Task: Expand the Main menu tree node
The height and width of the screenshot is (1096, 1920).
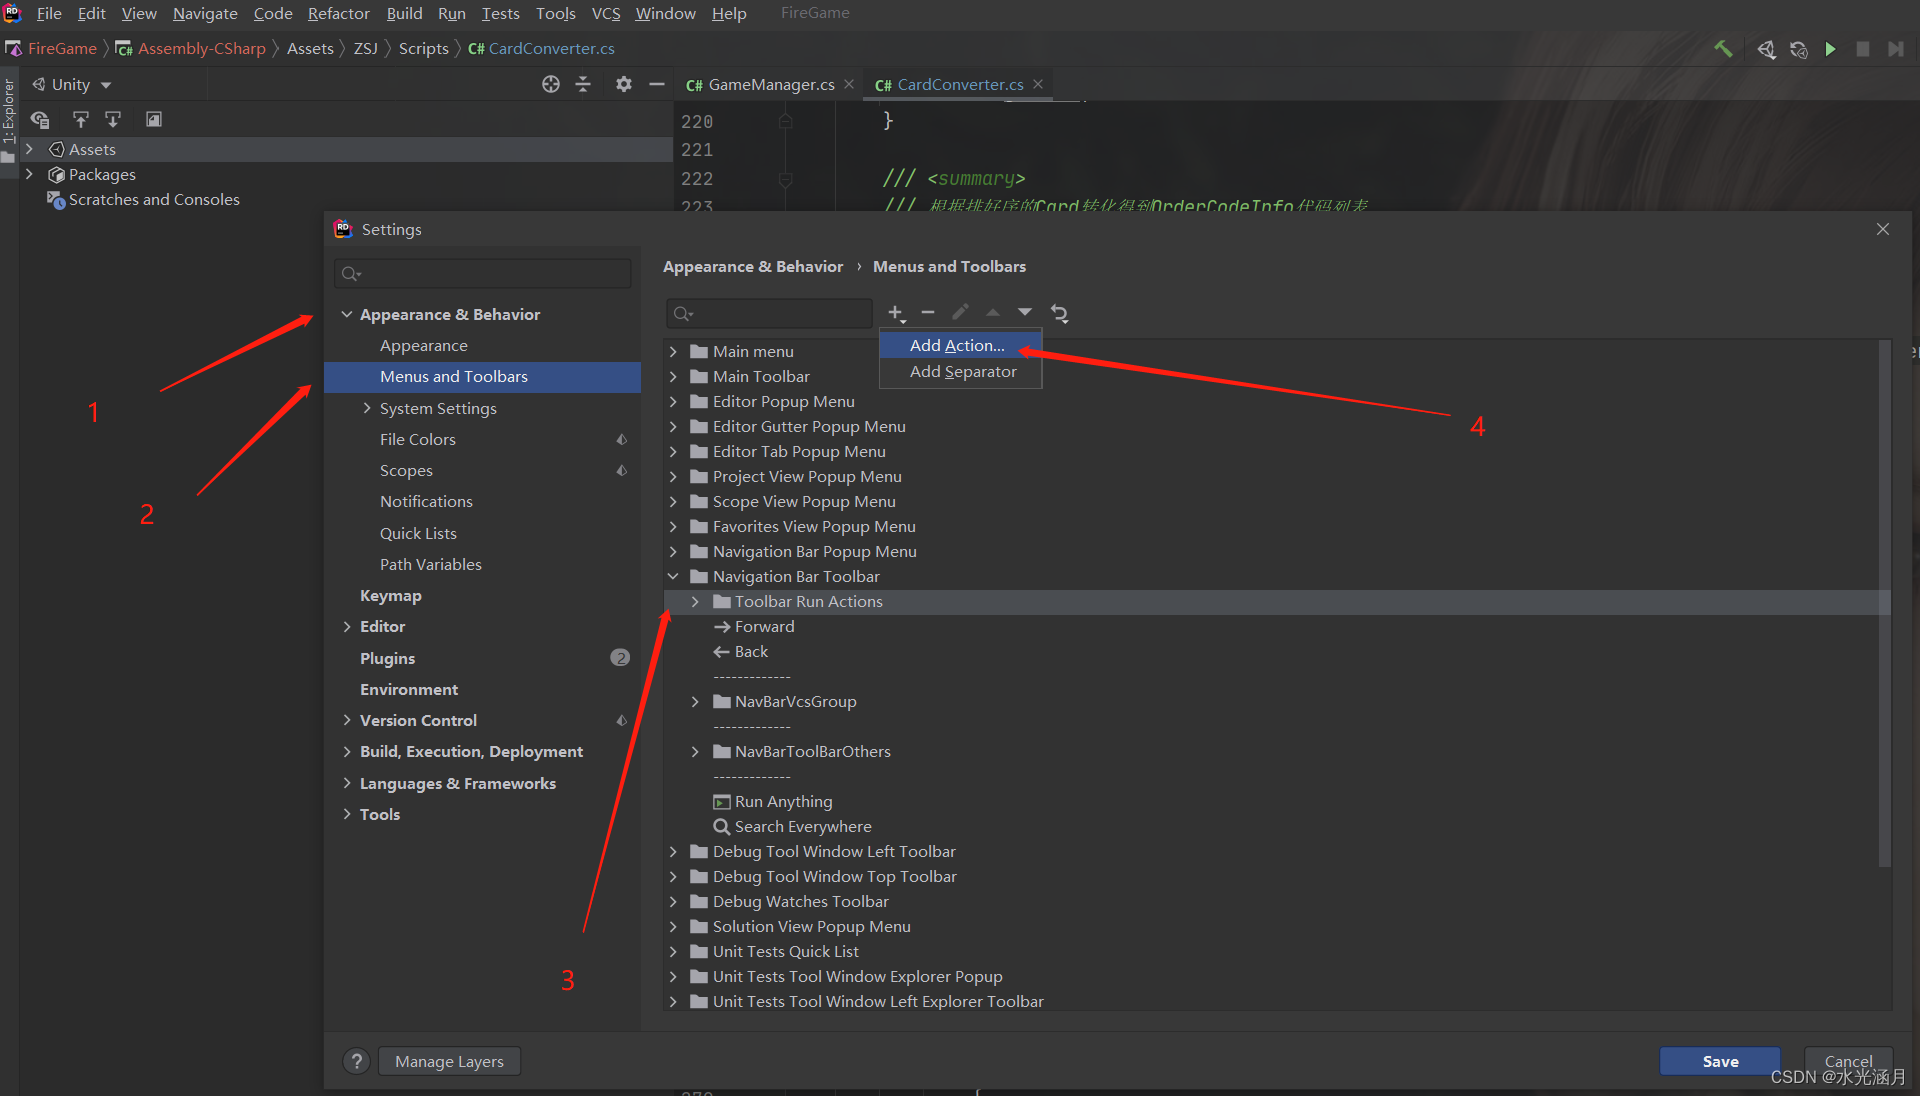Action: tap(675, 351)
